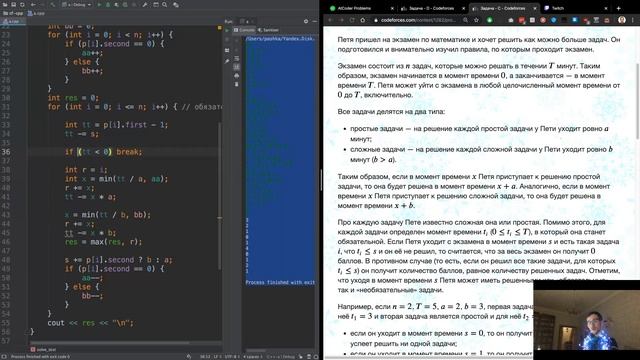Switch to the Sanitizer tab in Run panel
640x360 pixels.
(x=268, y=30)
